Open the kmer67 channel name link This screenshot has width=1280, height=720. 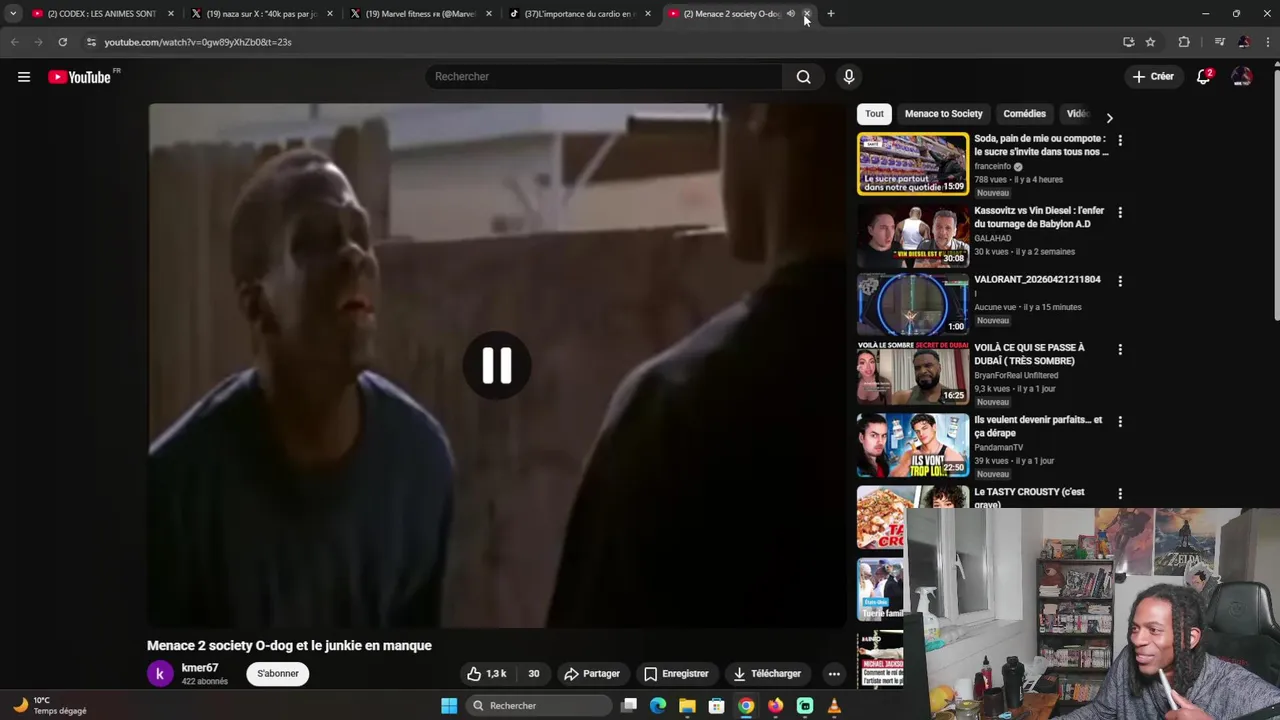(200, 668)
